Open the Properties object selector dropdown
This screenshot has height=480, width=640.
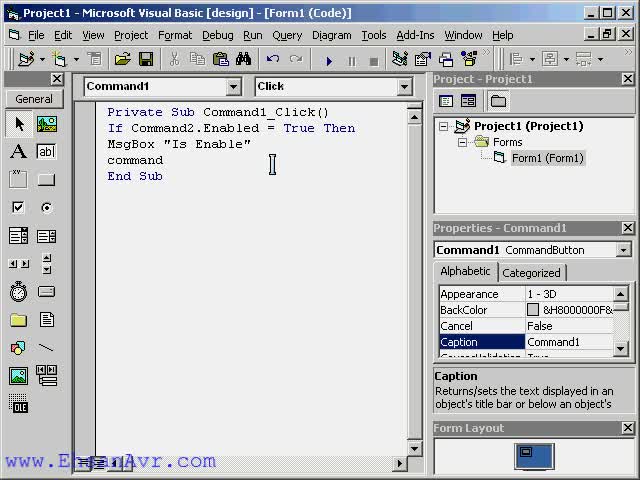pyautogui.click(x=623, y=250)
